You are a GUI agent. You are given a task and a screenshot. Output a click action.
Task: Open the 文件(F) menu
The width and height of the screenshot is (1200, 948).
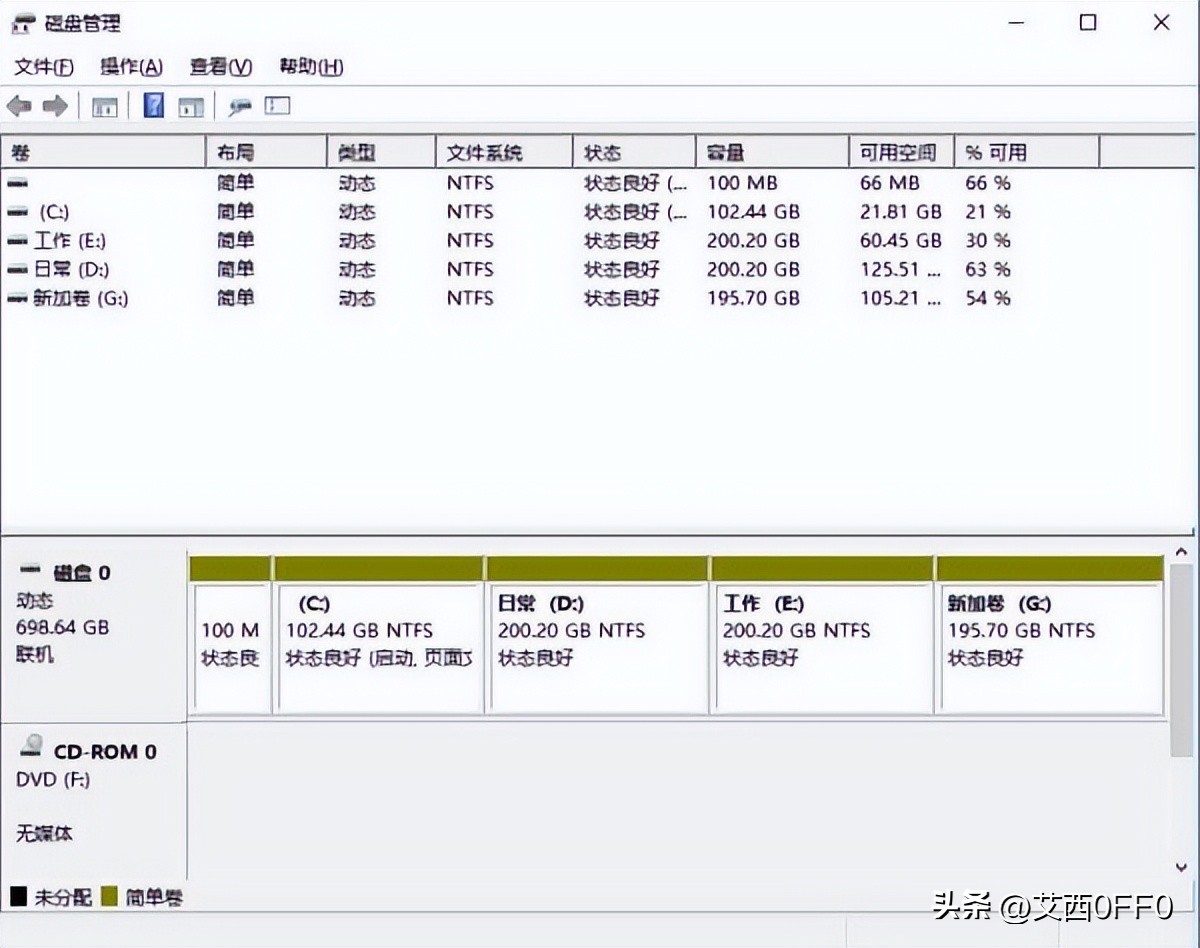coord(44,67)
